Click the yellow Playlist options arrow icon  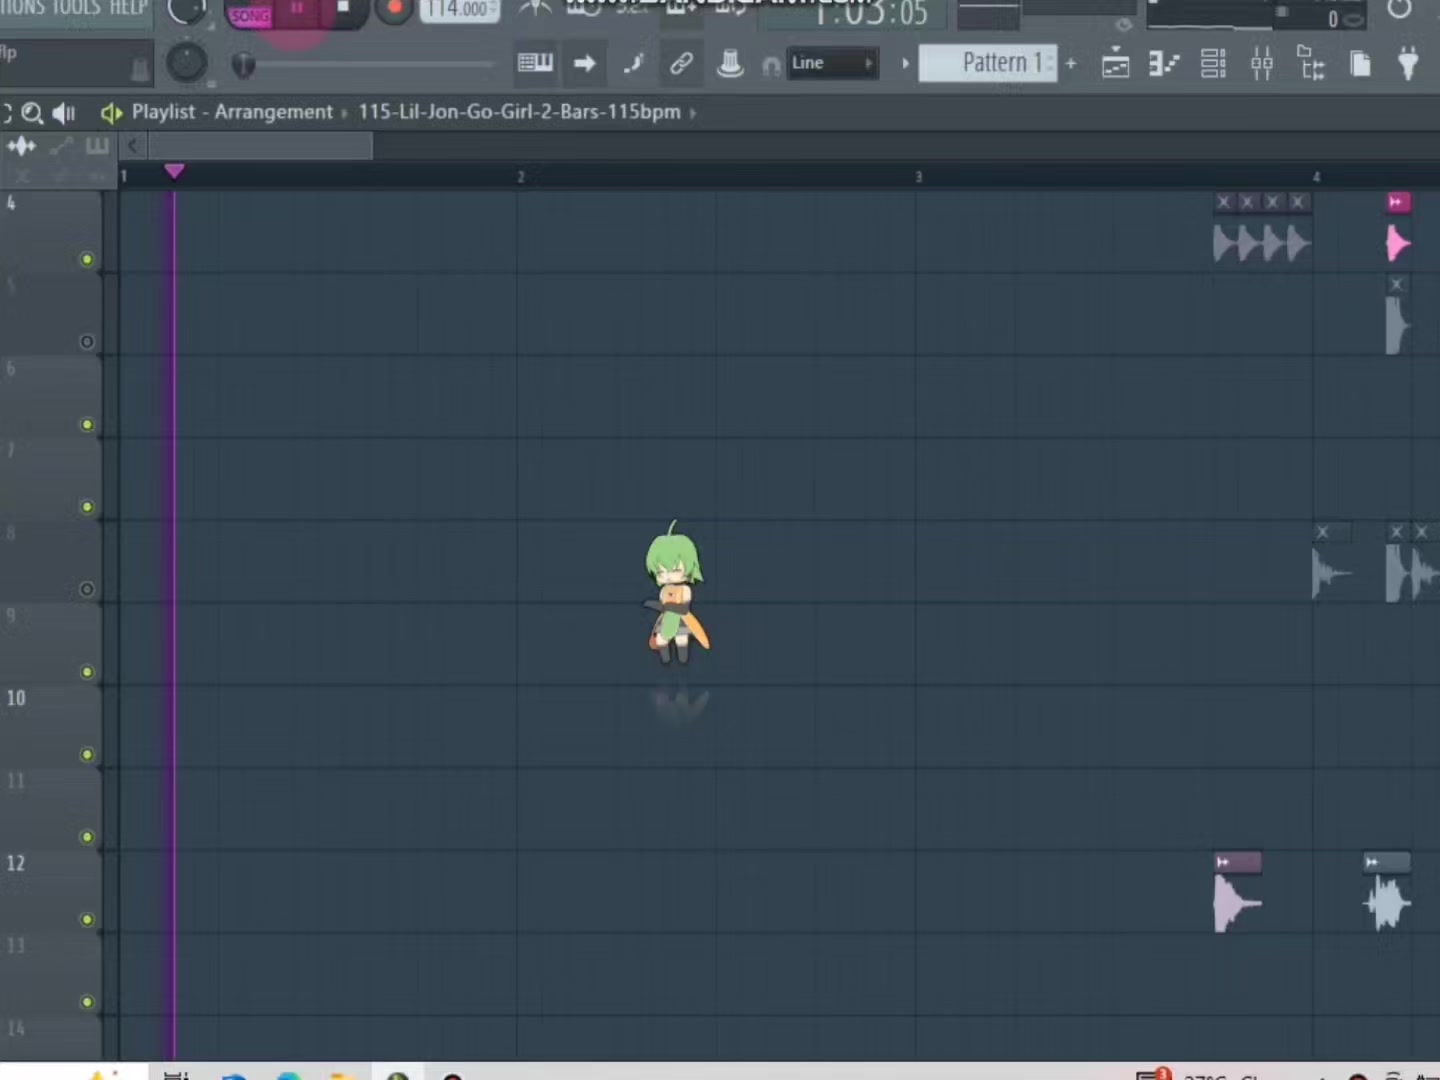(111, 113)
